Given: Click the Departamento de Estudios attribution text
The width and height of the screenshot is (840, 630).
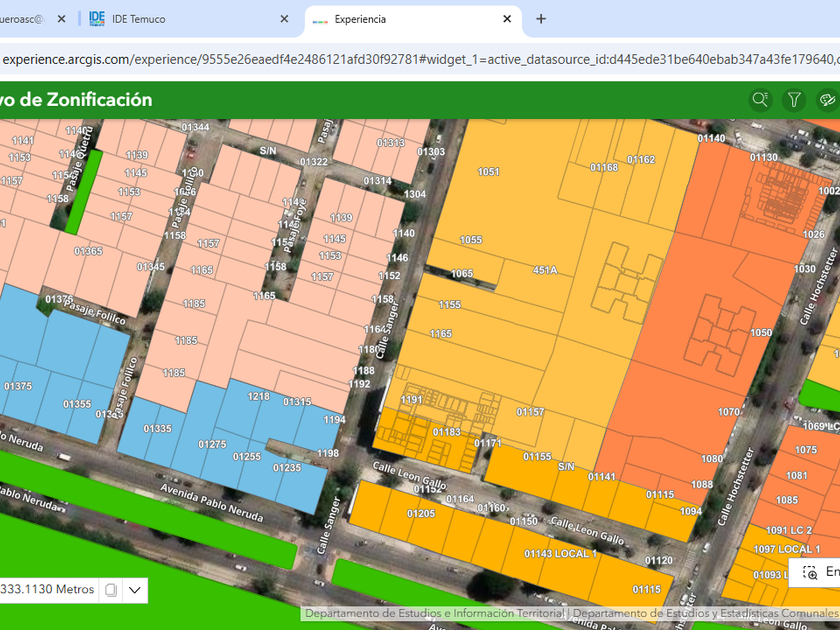Looking at the screenshot, I should pyautogui.click(x=435, y=613).
